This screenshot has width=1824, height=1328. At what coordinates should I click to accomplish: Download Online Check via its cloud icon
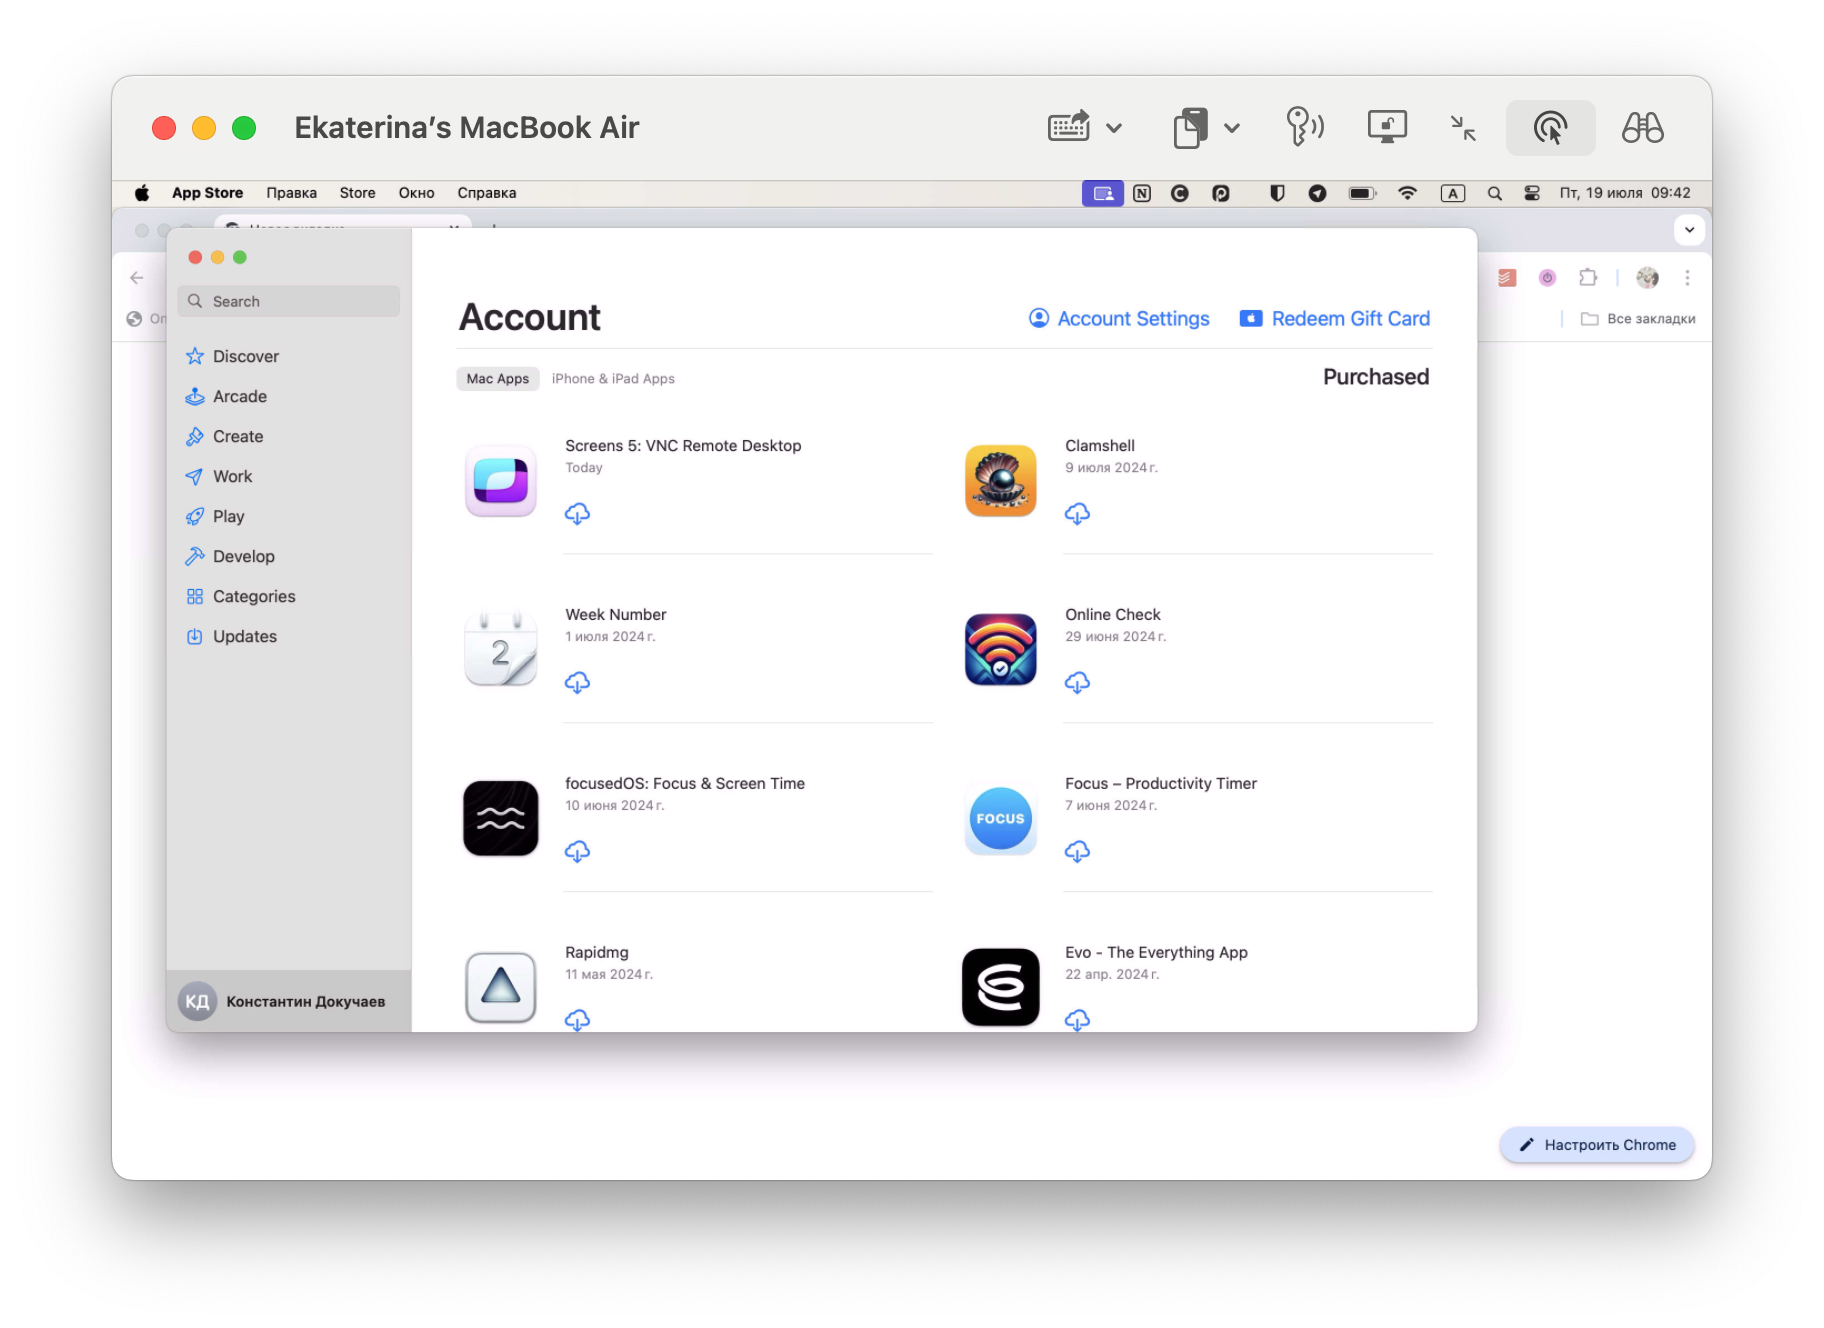[x=1077, y=683]
